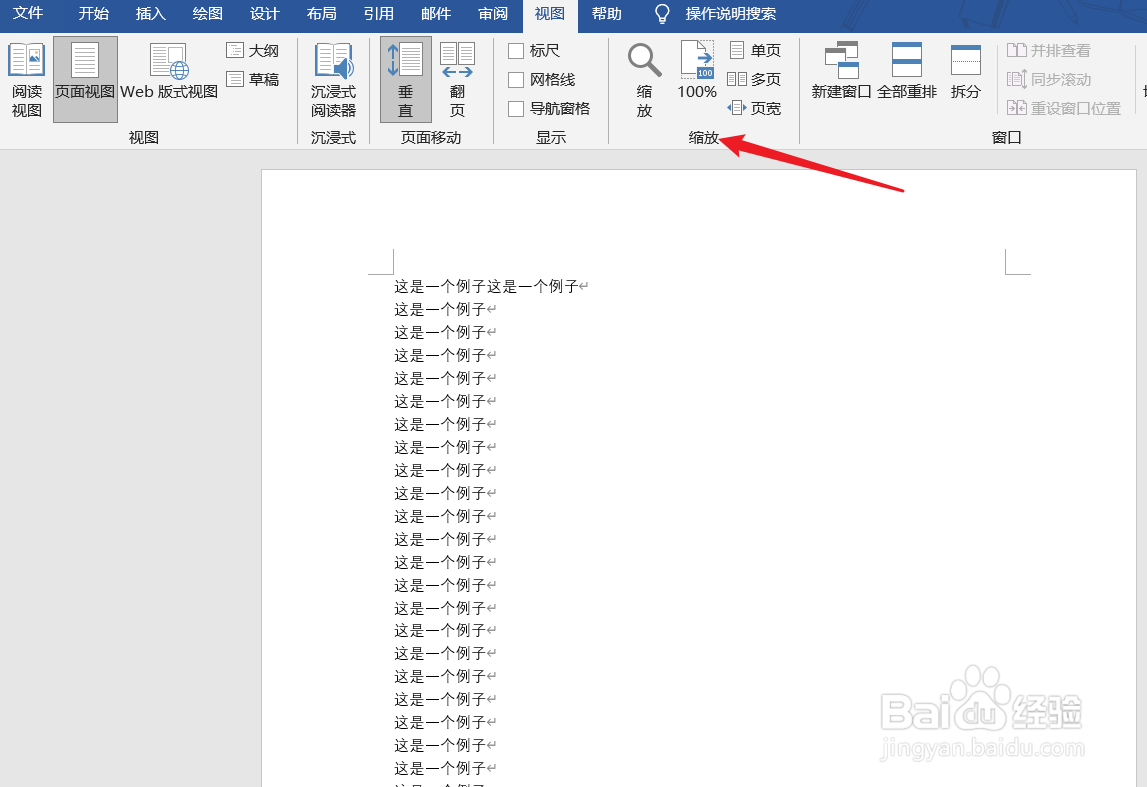Select 垂直 vertical page movement
The height and width of the screenshot is (787, 1147).
tap(405, 80)
